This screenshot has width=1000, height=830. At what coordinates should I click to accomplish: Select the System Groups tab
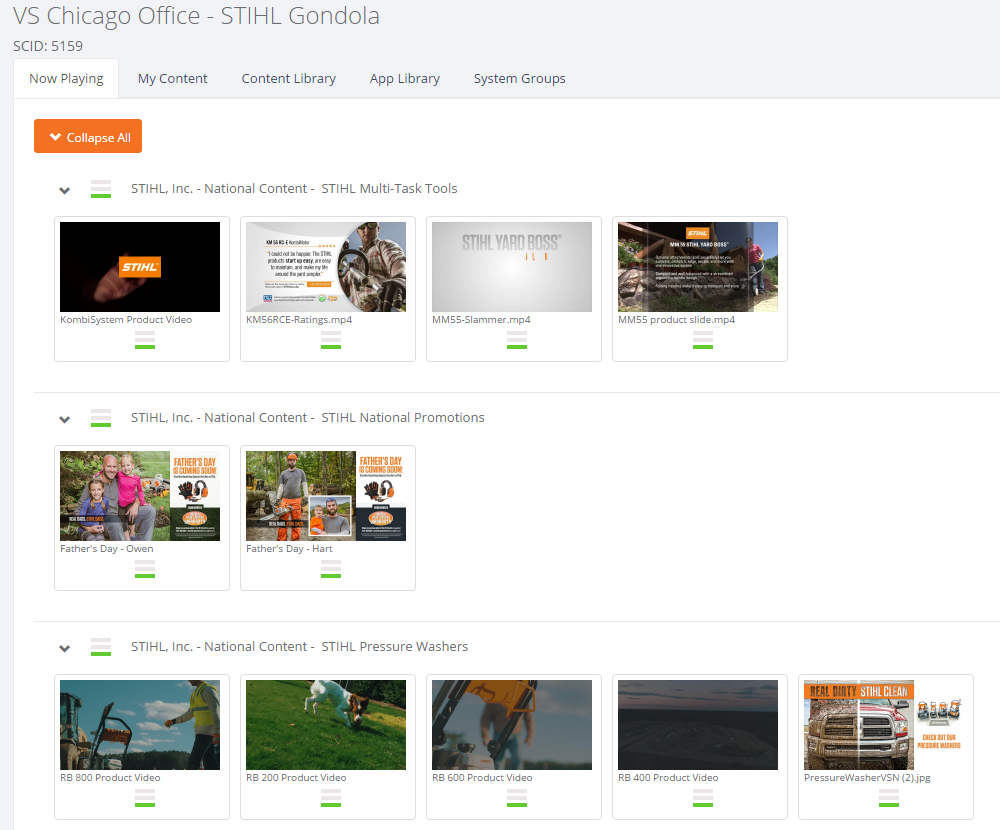(520, 78)
